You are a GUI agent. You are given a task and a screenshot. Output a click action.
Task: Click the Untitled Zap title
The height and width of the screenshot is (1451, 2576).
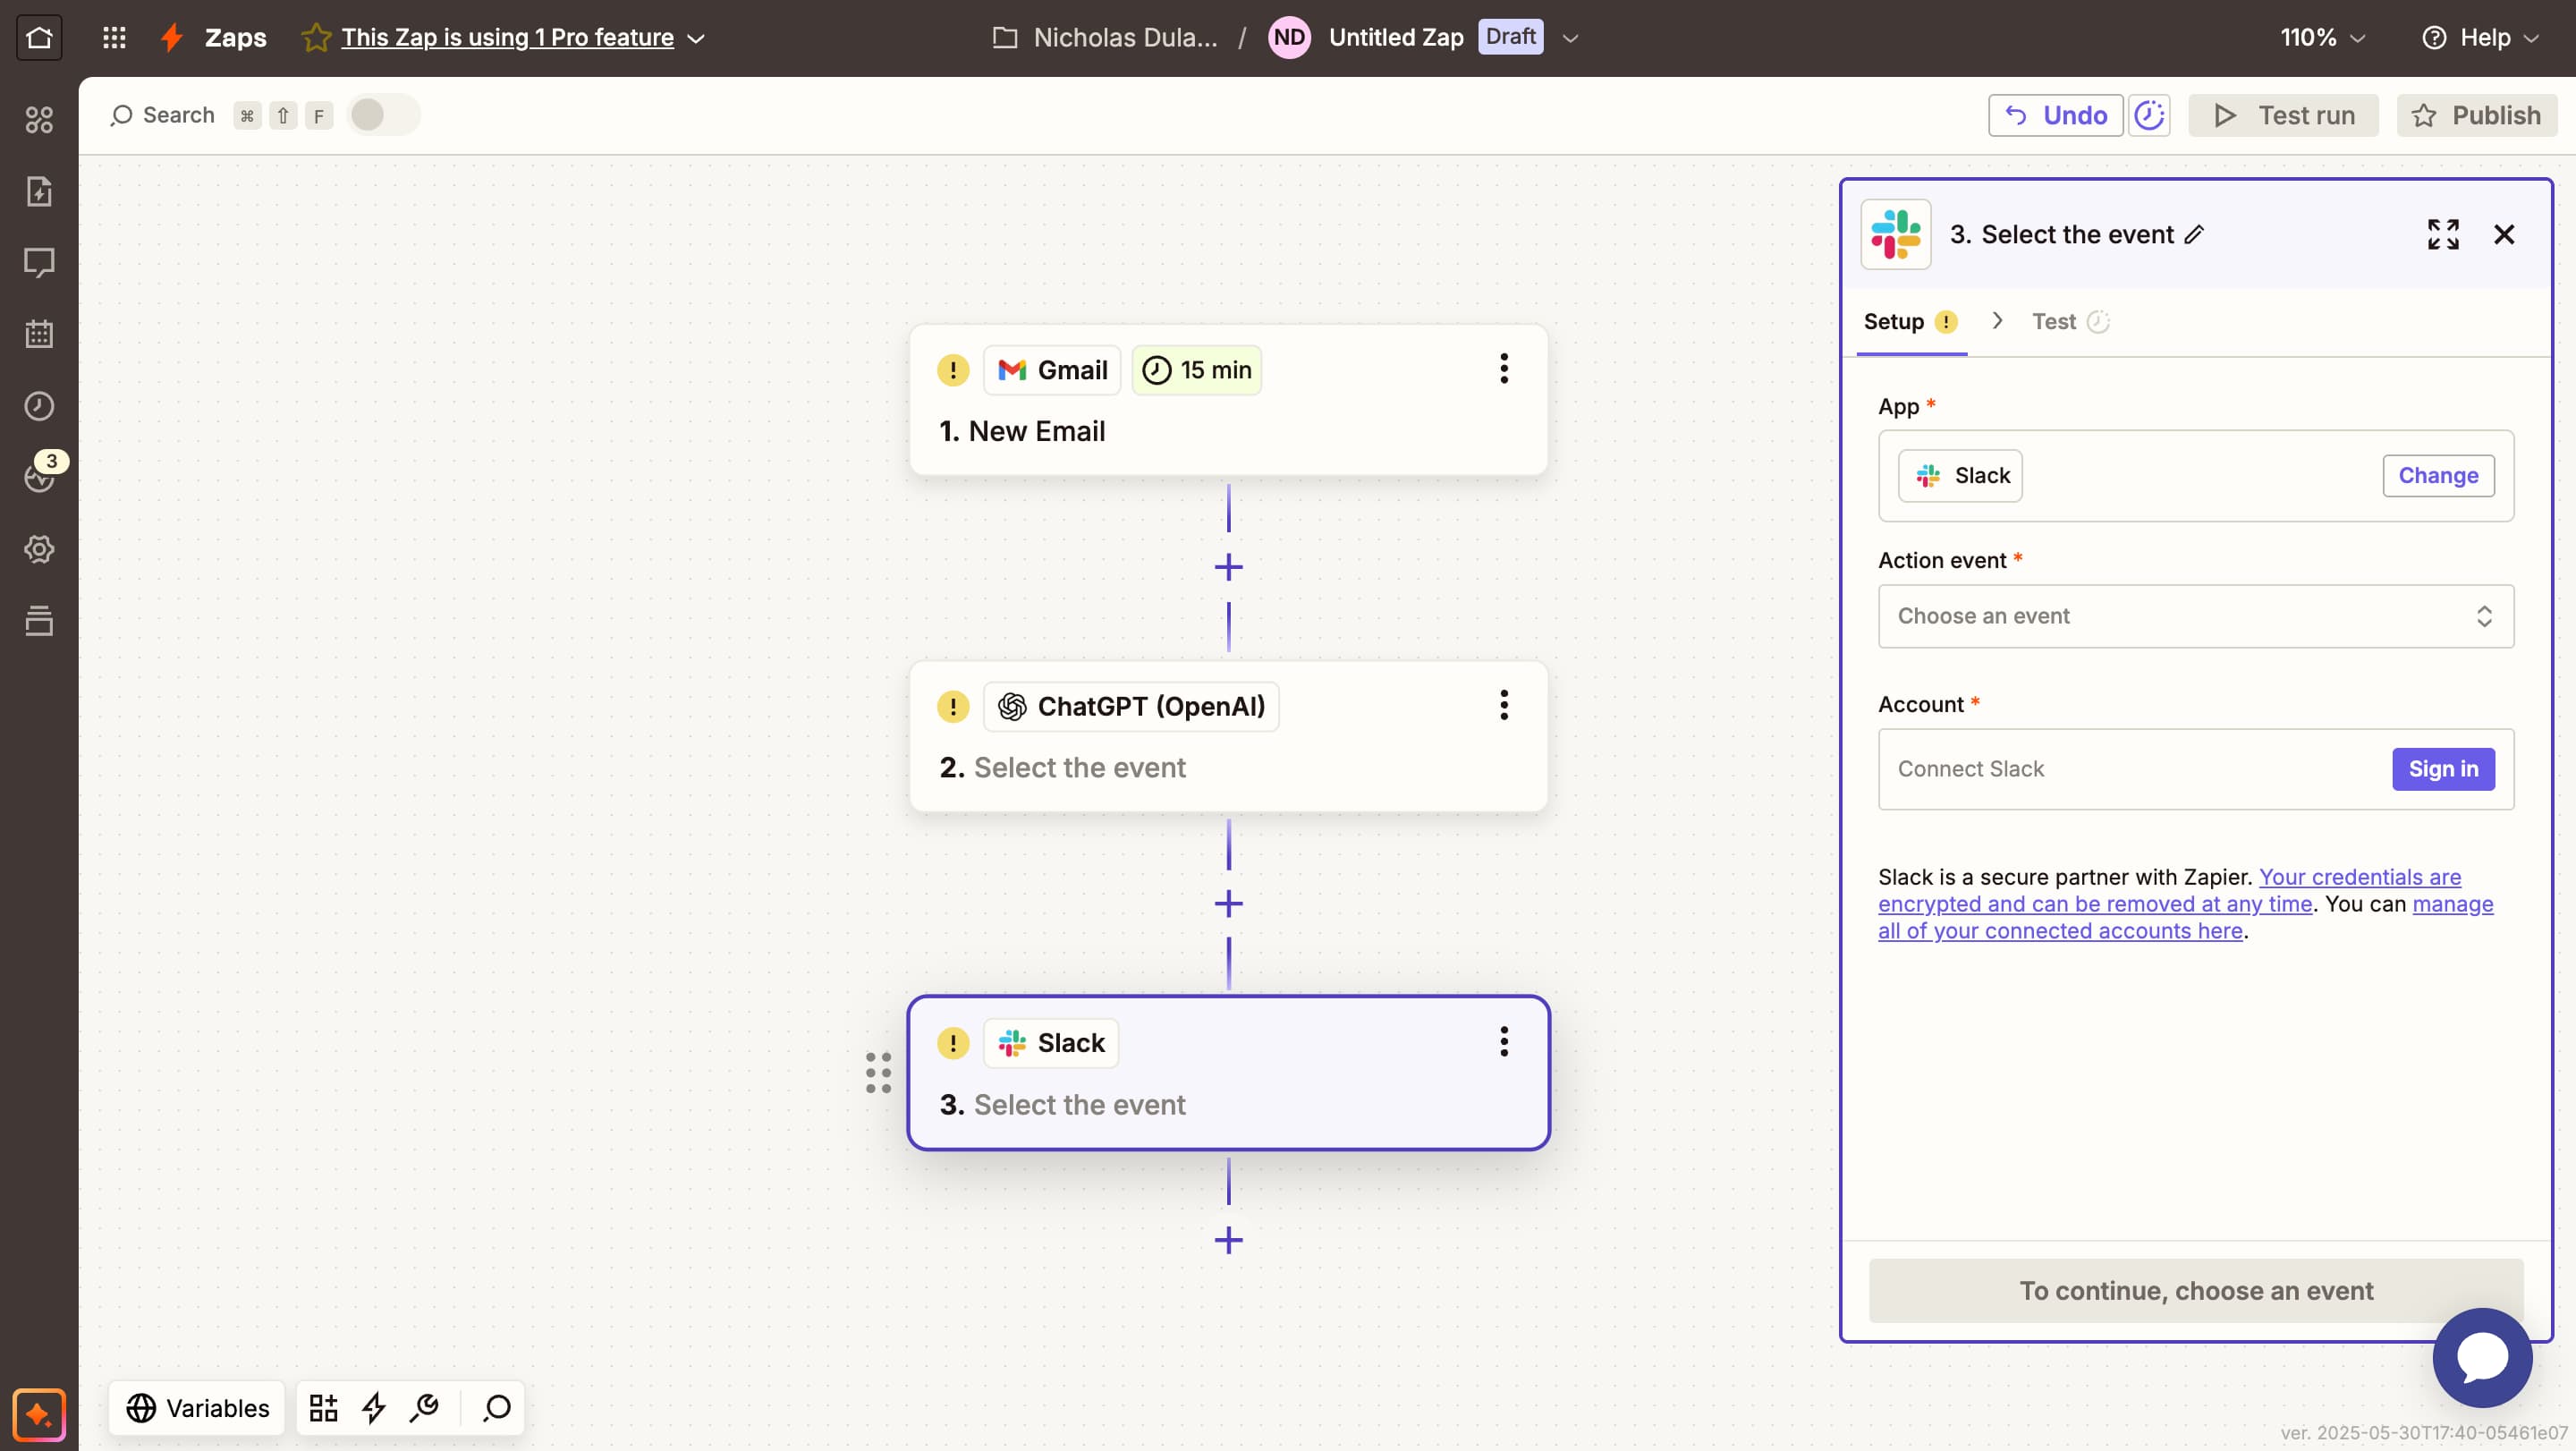(x=1395, y=38)
